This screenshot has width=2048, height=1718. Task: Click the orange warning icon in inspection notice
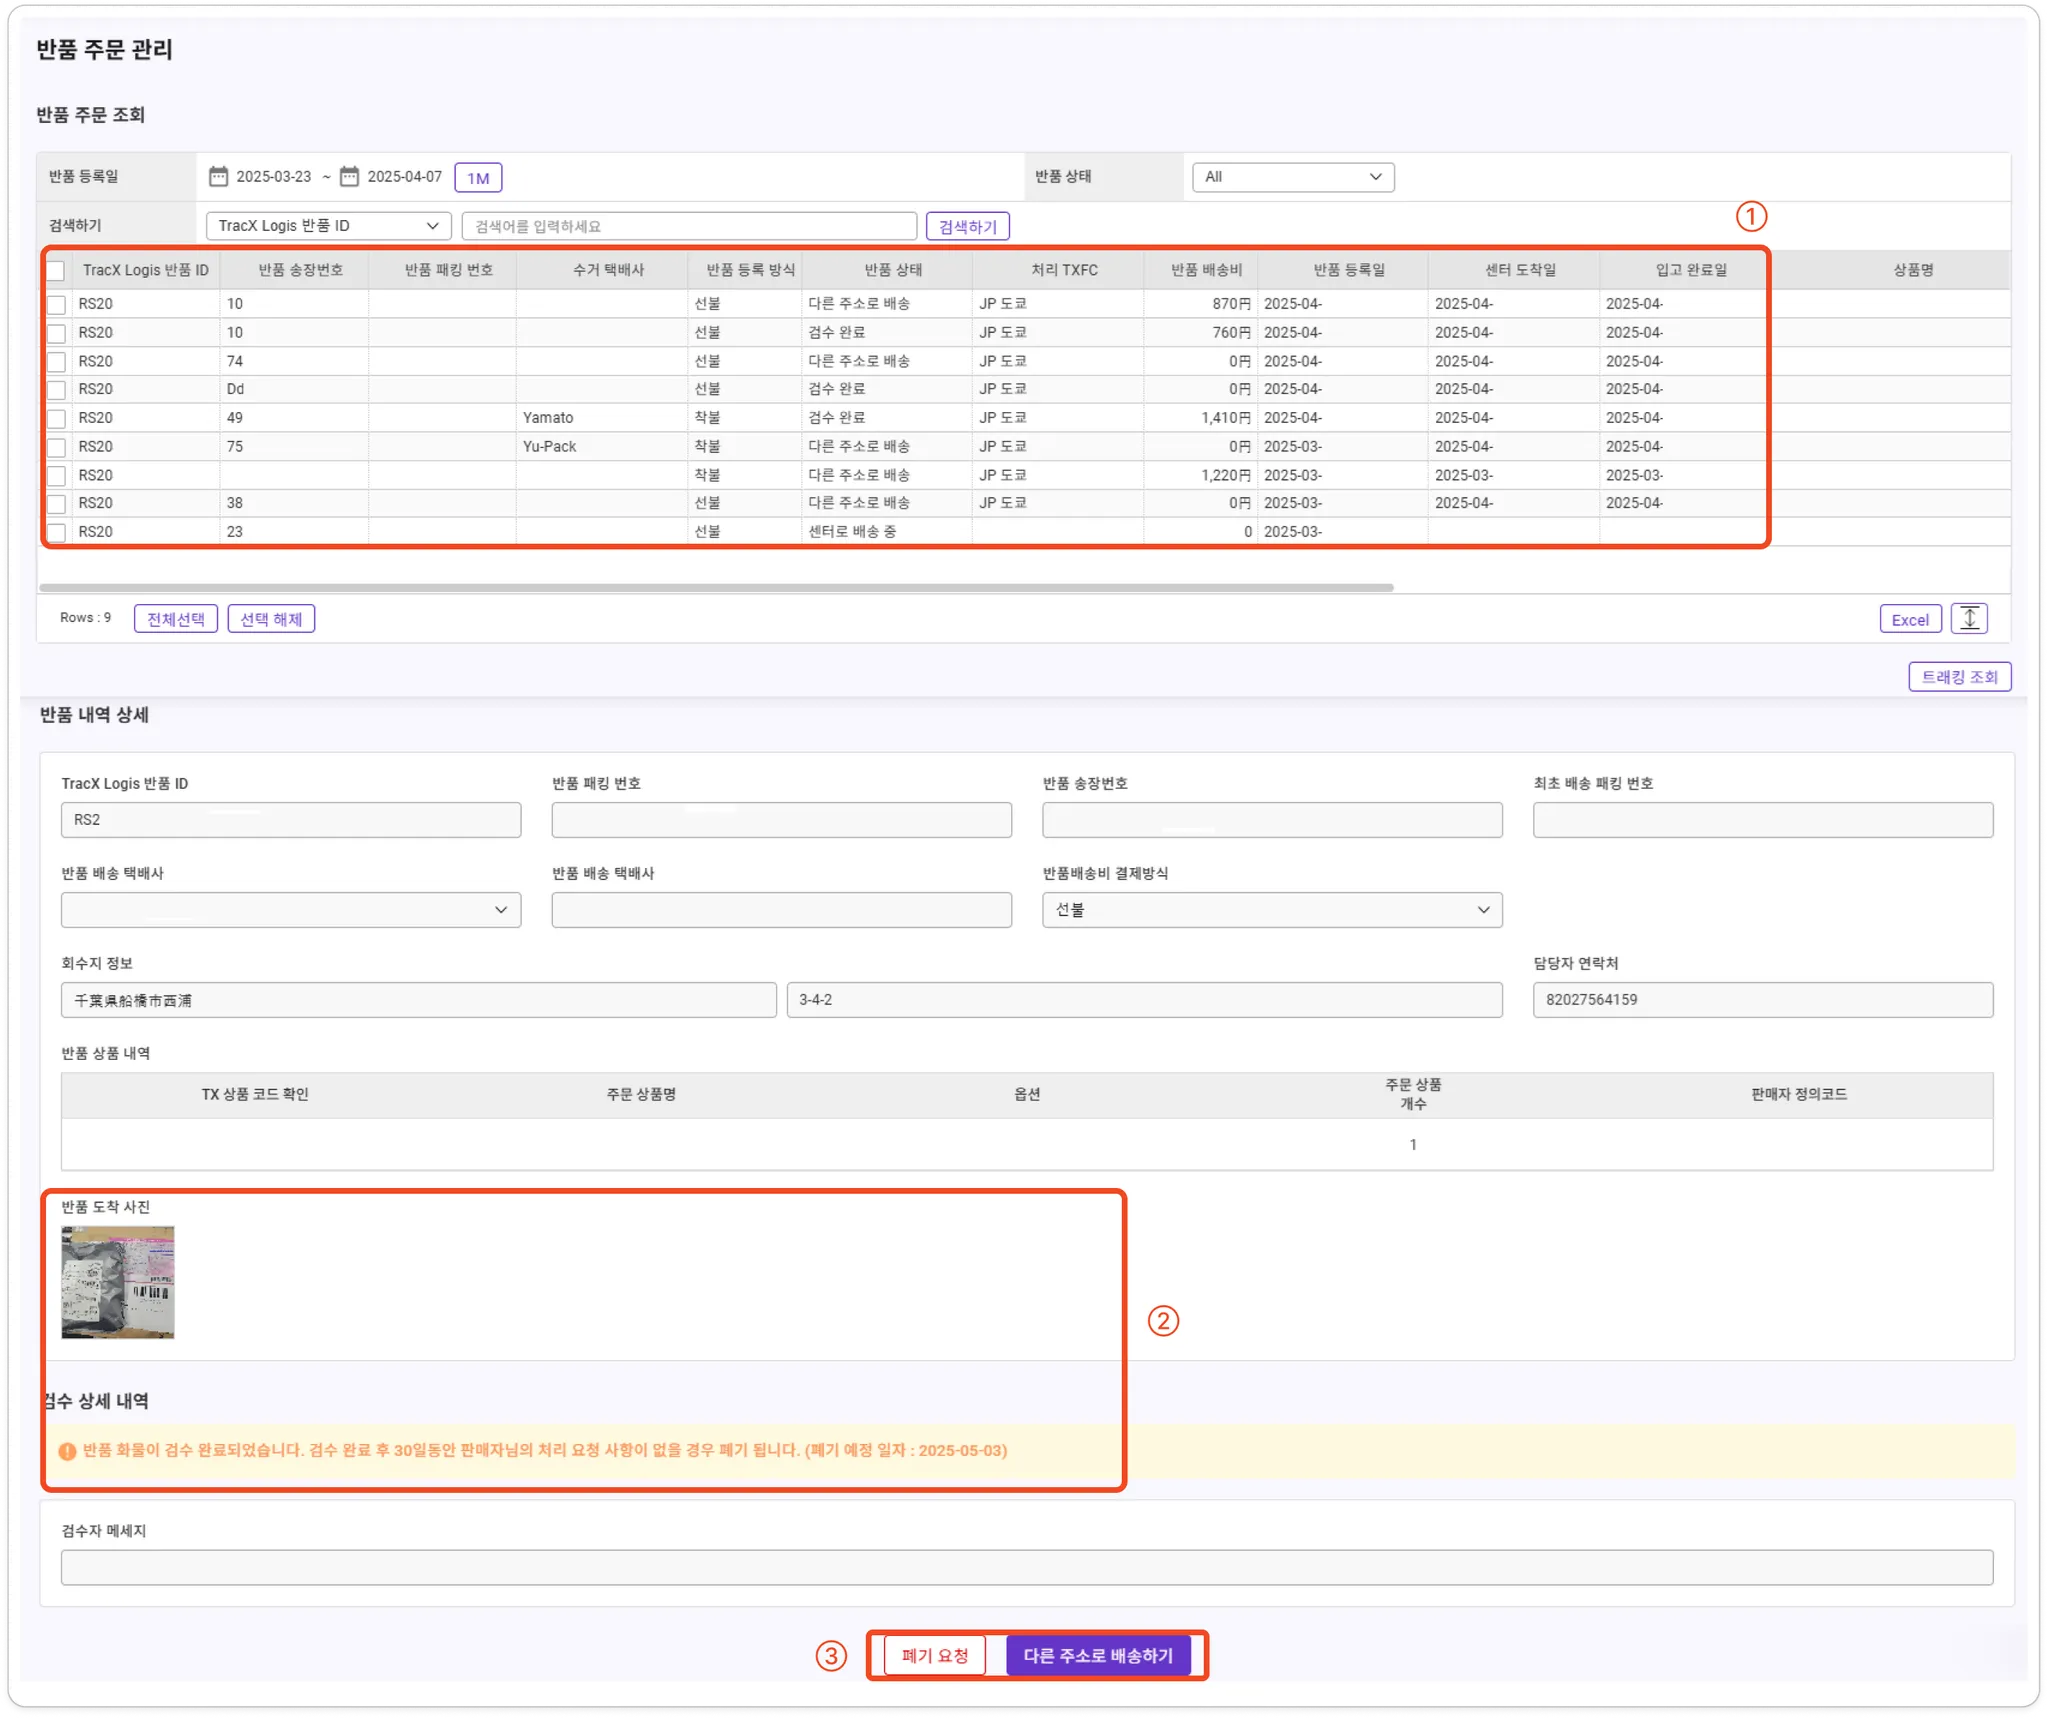pos(67,1451)
